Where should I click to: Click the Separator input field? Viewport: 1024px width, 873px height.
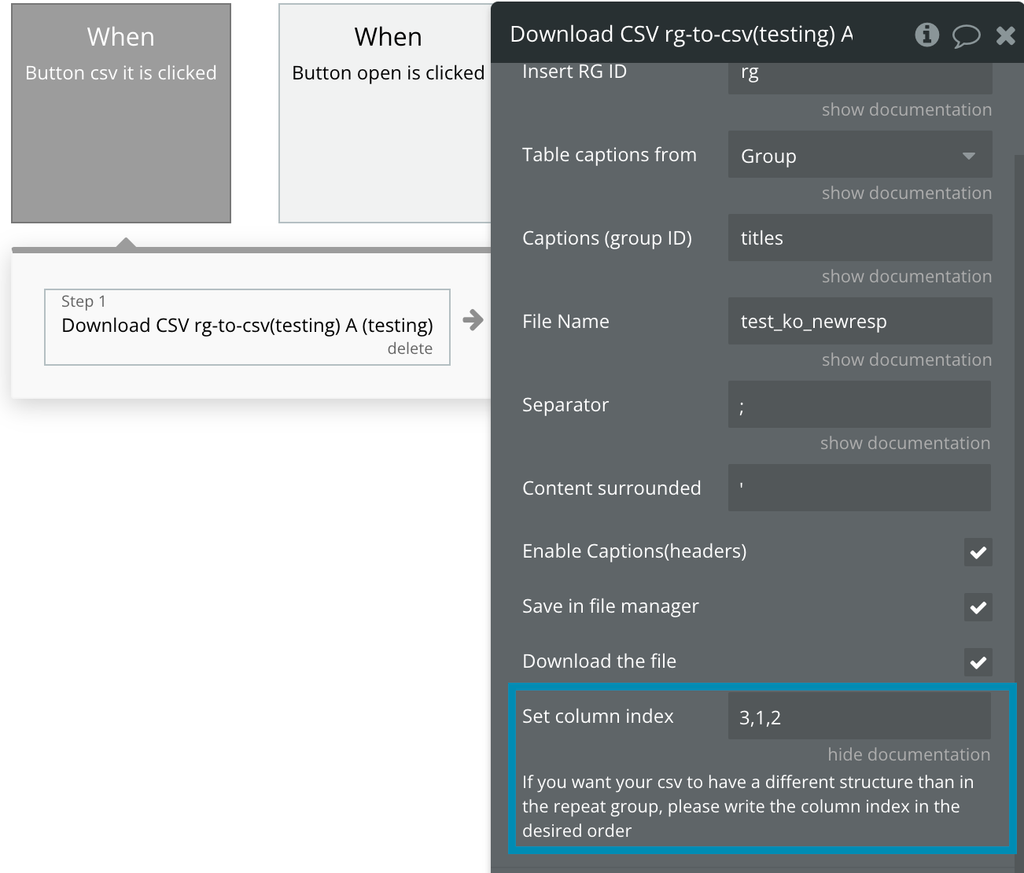tap(859, 405)
